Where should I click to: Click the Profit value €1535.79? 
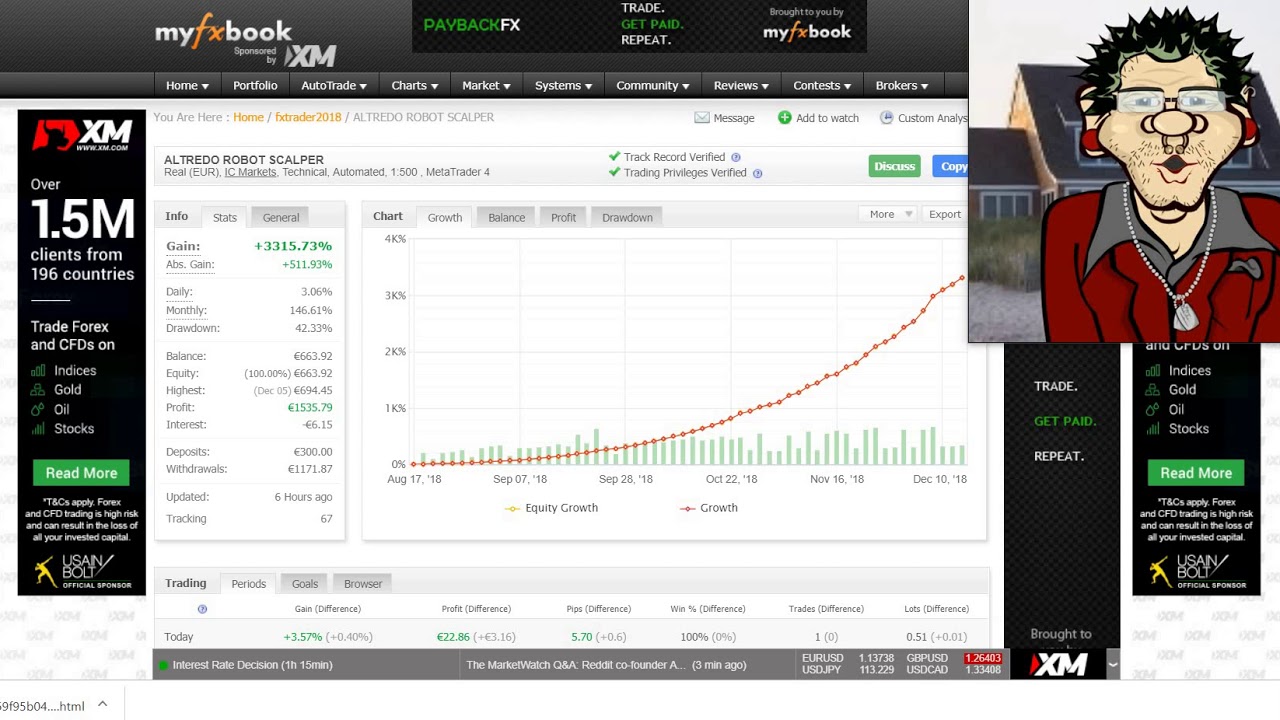pyautogui.click(x=310, y=408)
